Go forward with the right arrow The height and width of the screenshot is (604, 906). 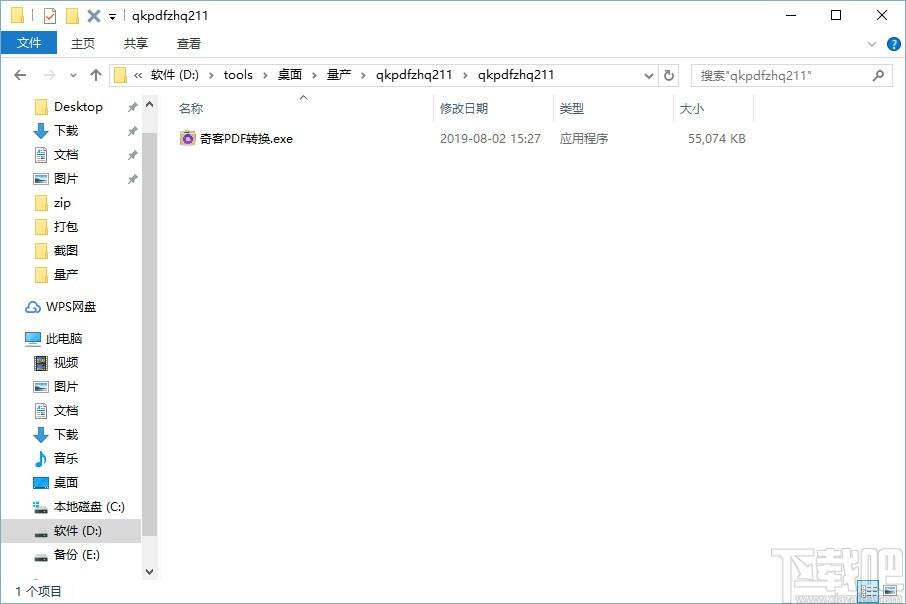coord(50,75)
